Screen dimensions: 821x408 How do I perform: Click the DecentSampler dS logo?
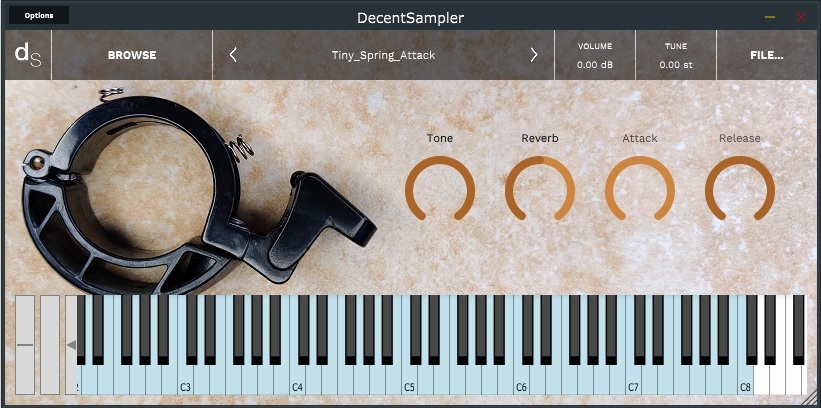[28, 55]
